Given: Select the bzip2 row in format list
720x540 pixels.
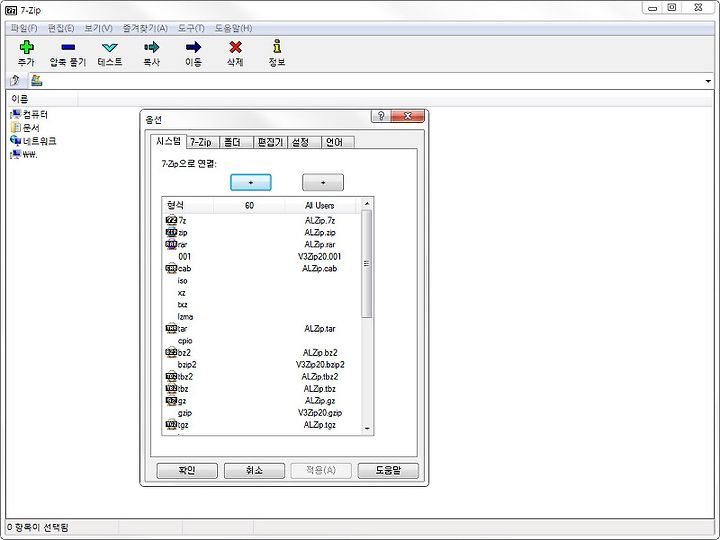Looking at the screenshot, I should tap(262, 365).
